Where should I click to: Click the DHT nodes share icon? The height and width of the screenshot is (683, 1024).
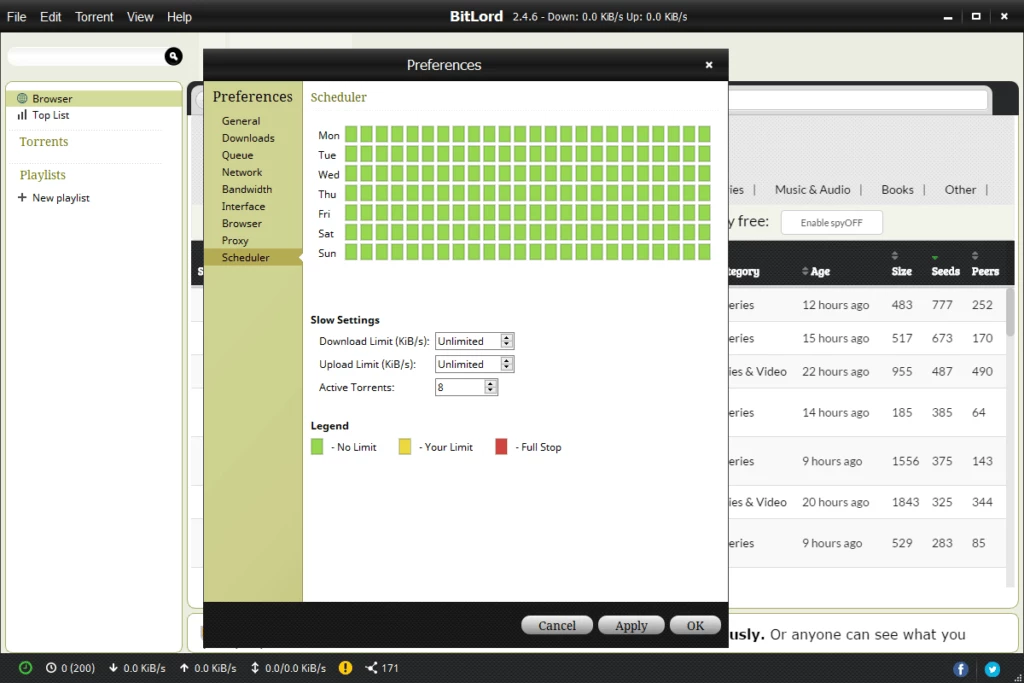pyautogui.click(x=372, y=668)
